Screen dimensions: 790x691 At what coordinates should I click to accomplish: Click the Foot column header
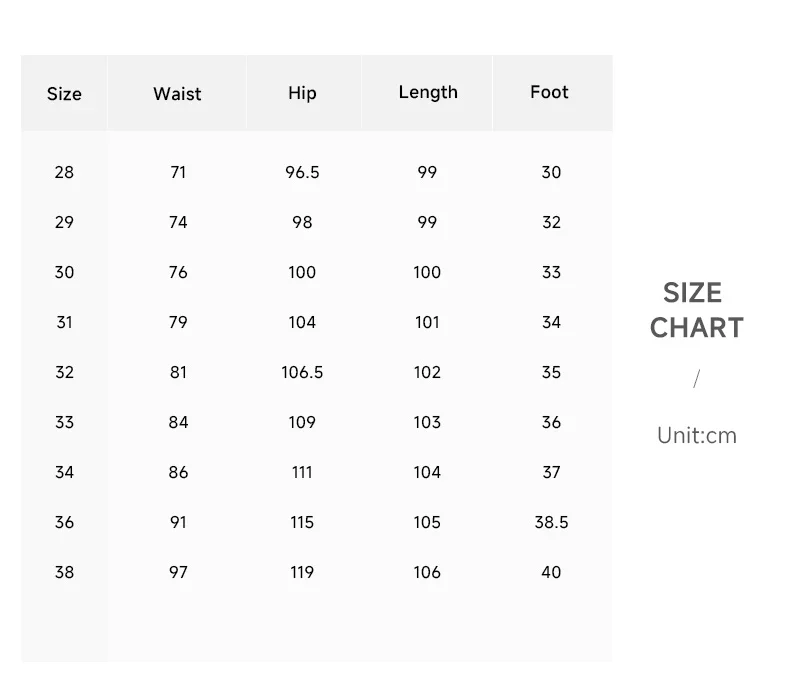coord(549,92)
